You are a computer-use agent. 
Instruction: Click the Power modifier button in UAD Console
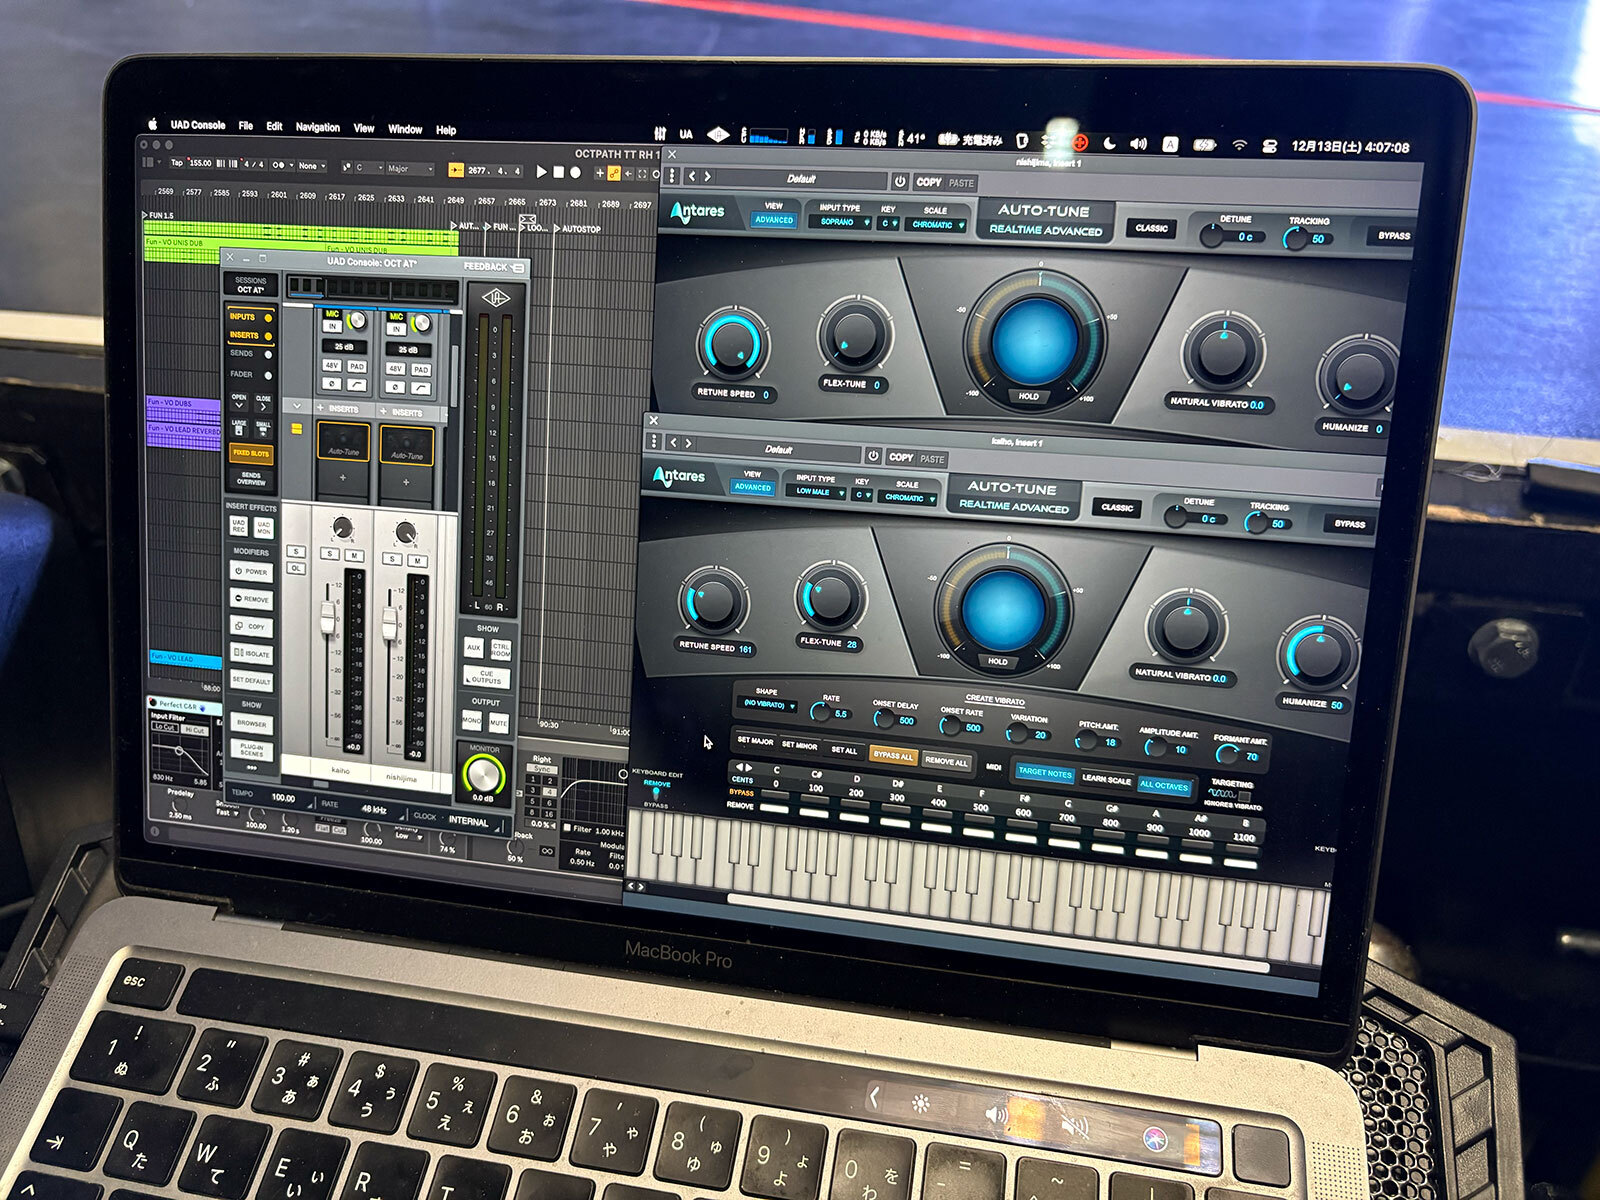252,572
